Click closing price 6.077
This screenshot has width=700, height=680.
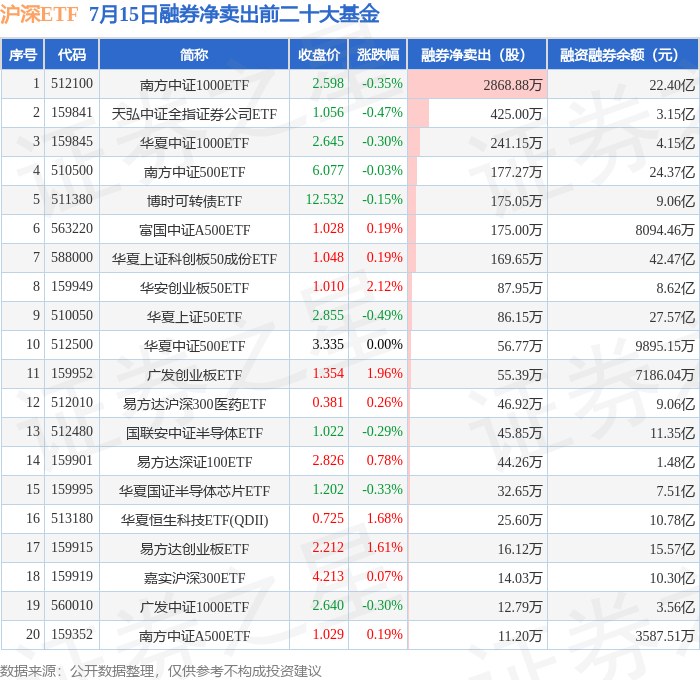click(x=328, y=171)
